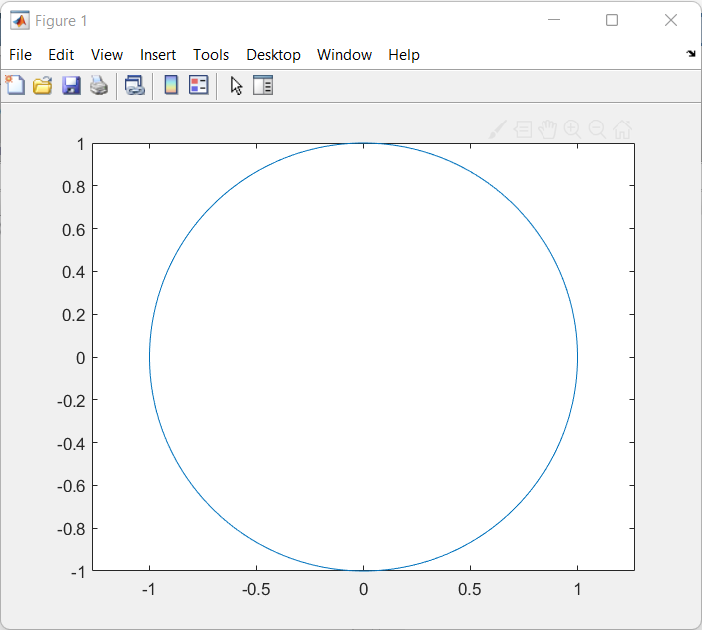
Task: Select the zoom in magnifier tool
Action: coord(572,130)
